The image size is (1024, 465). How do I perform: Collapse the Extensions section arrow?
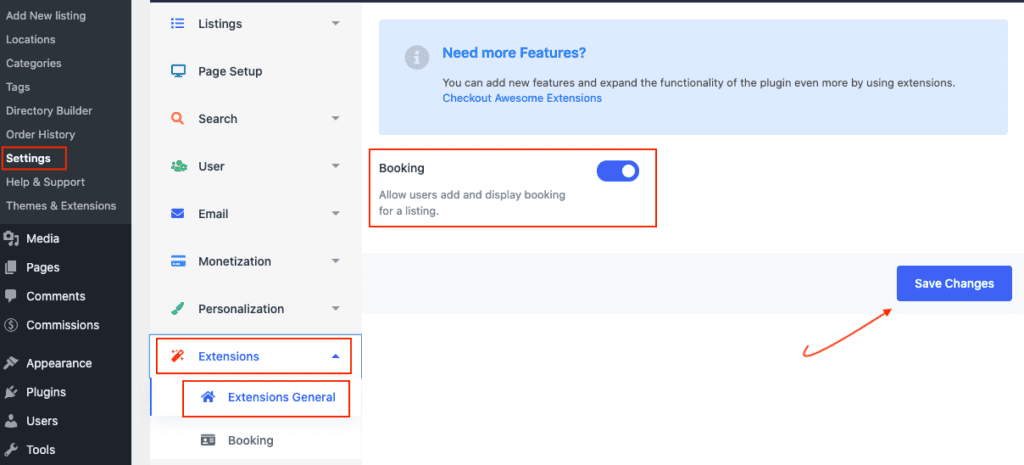[336, 357]
